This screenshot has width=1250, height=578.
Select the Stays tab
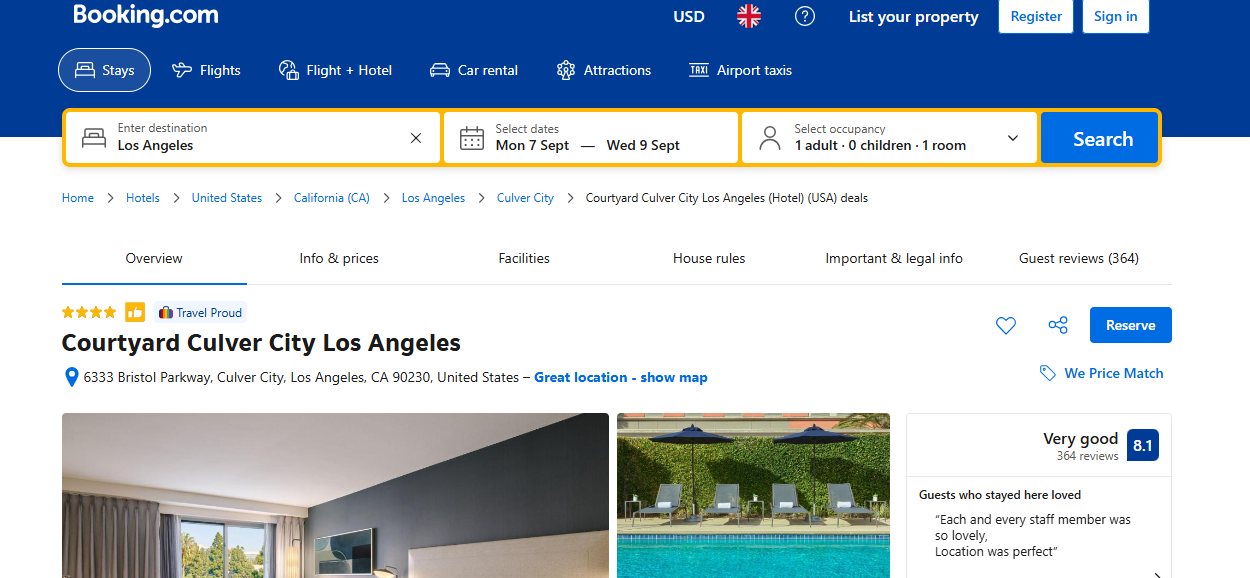pos(104,70)
